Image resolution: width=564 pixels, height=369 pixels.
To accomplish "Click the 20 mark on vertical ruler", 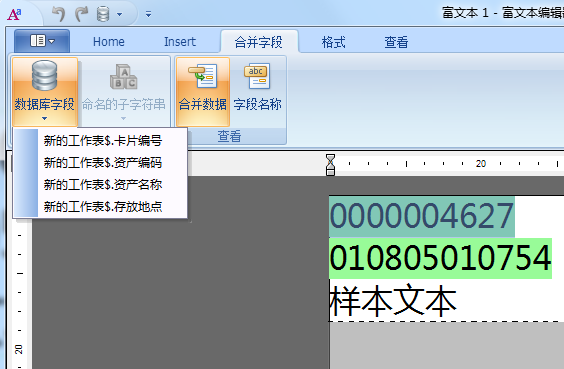I will pyautogui.click(x=19, y=349).
